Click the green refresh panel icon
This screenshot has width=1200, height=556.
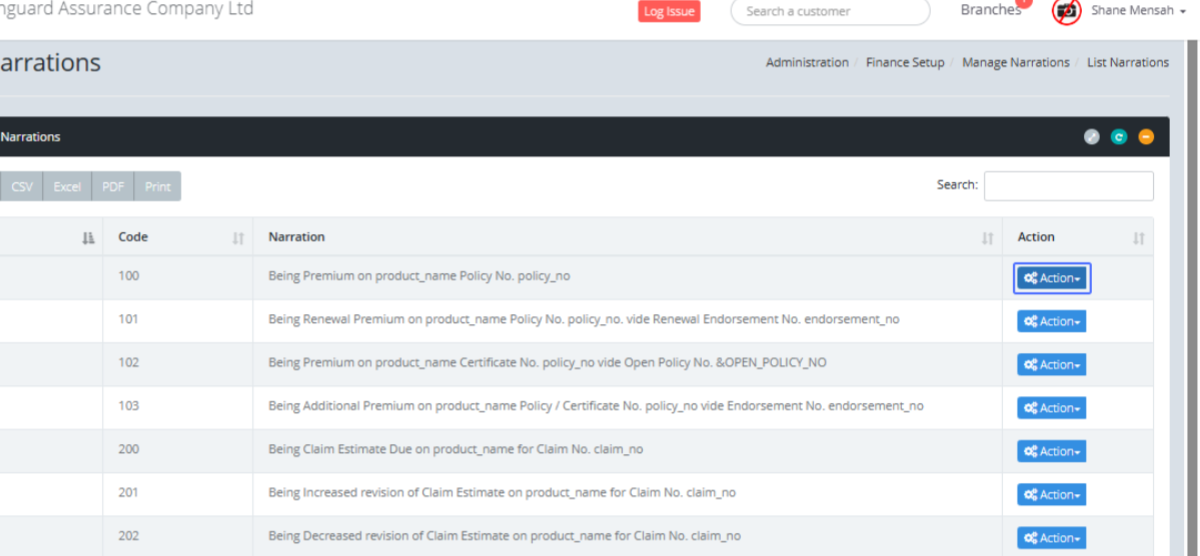point(1119,137)
